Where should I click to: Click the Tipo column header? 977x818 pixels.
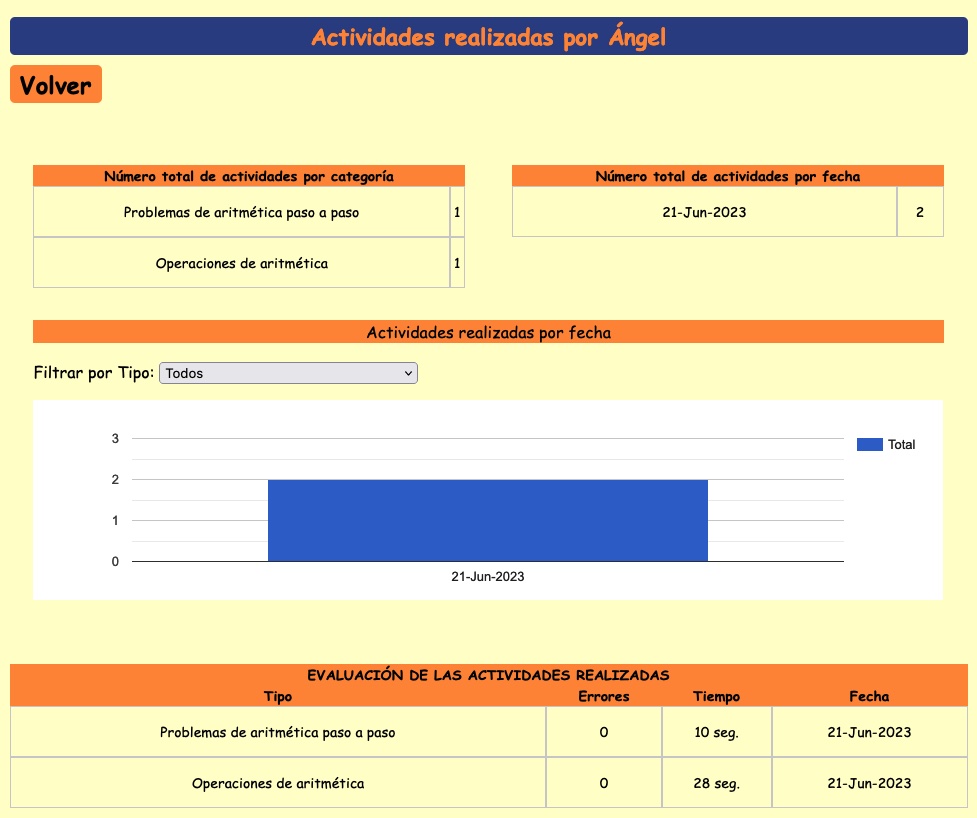pos(278,696)
